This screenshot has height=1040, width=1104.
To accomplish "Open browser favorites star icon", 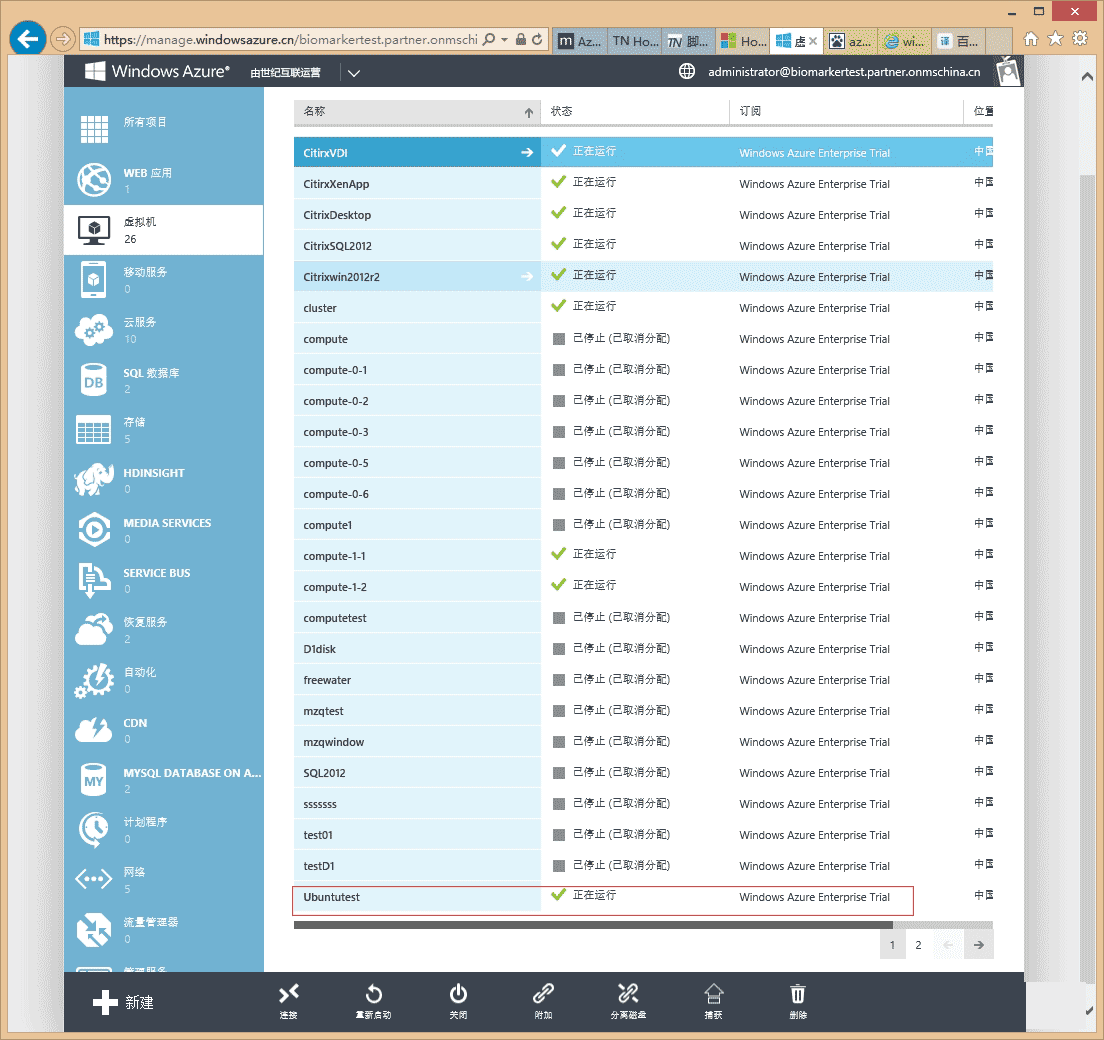I will 1055,39.
